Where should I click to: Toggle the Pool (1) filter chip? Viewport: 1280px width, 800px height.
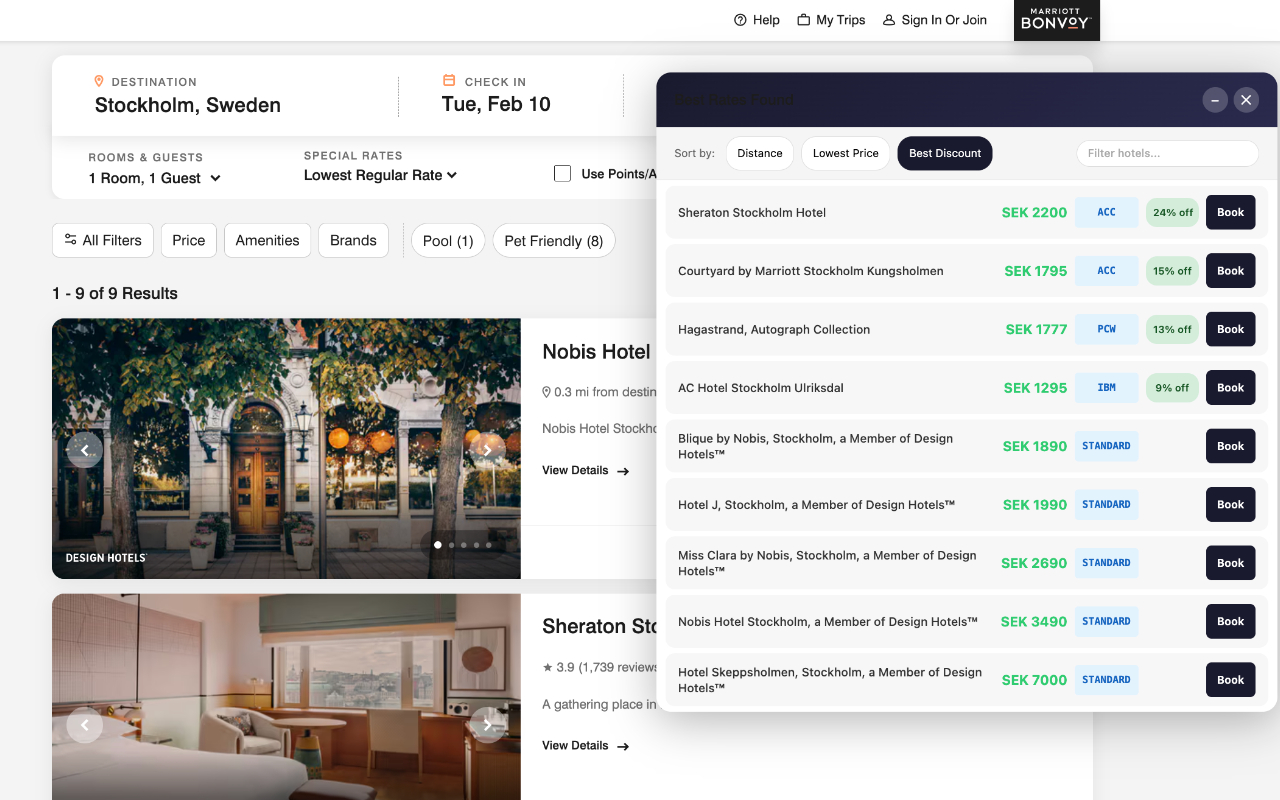point(448,240)
